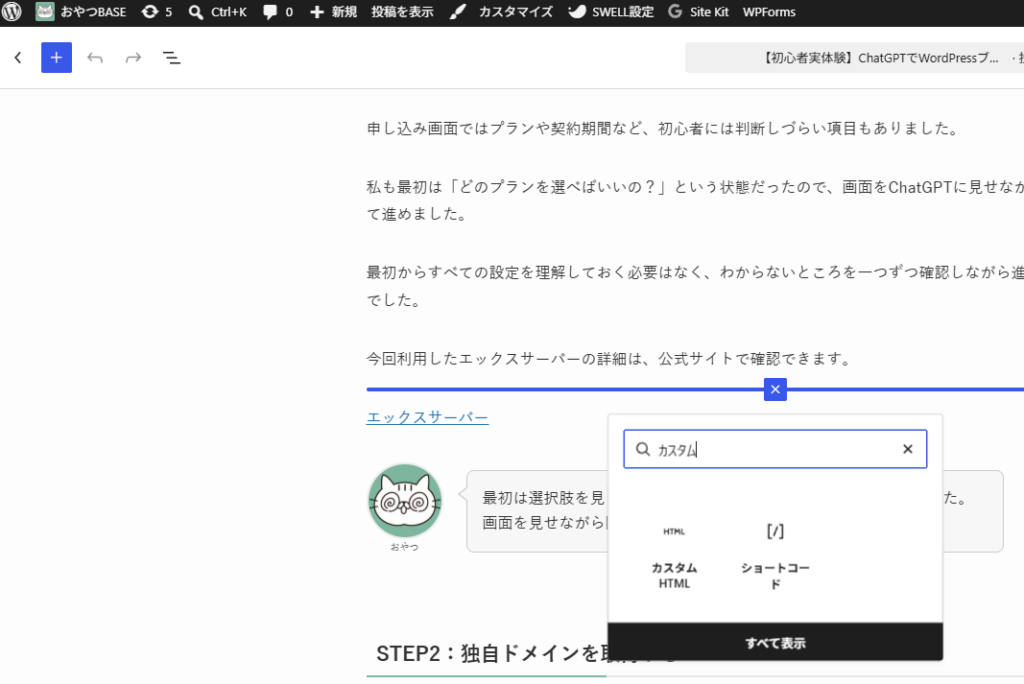Select paragraph starting 申し込み画面ではプラン
1024x684 pixels.
point(663,129)
